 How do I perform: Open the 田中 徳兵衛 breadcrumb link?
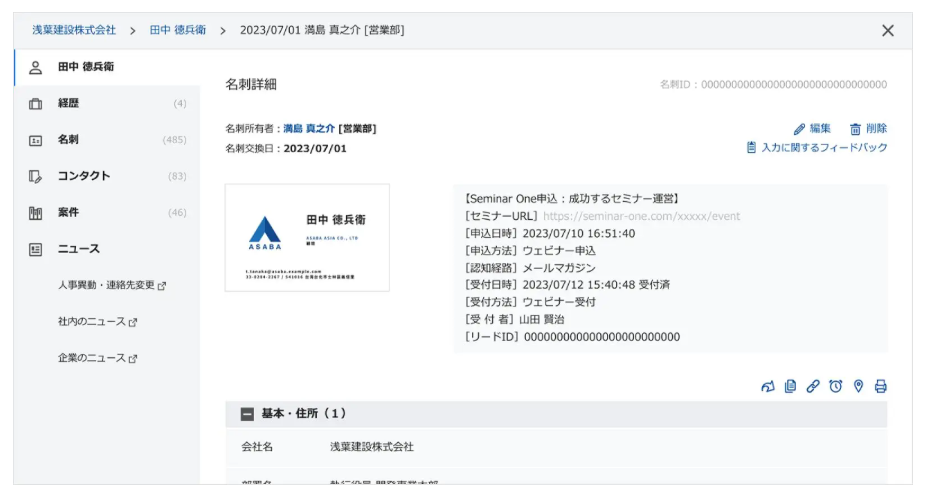pyautogui.click(x=178, y=30)
